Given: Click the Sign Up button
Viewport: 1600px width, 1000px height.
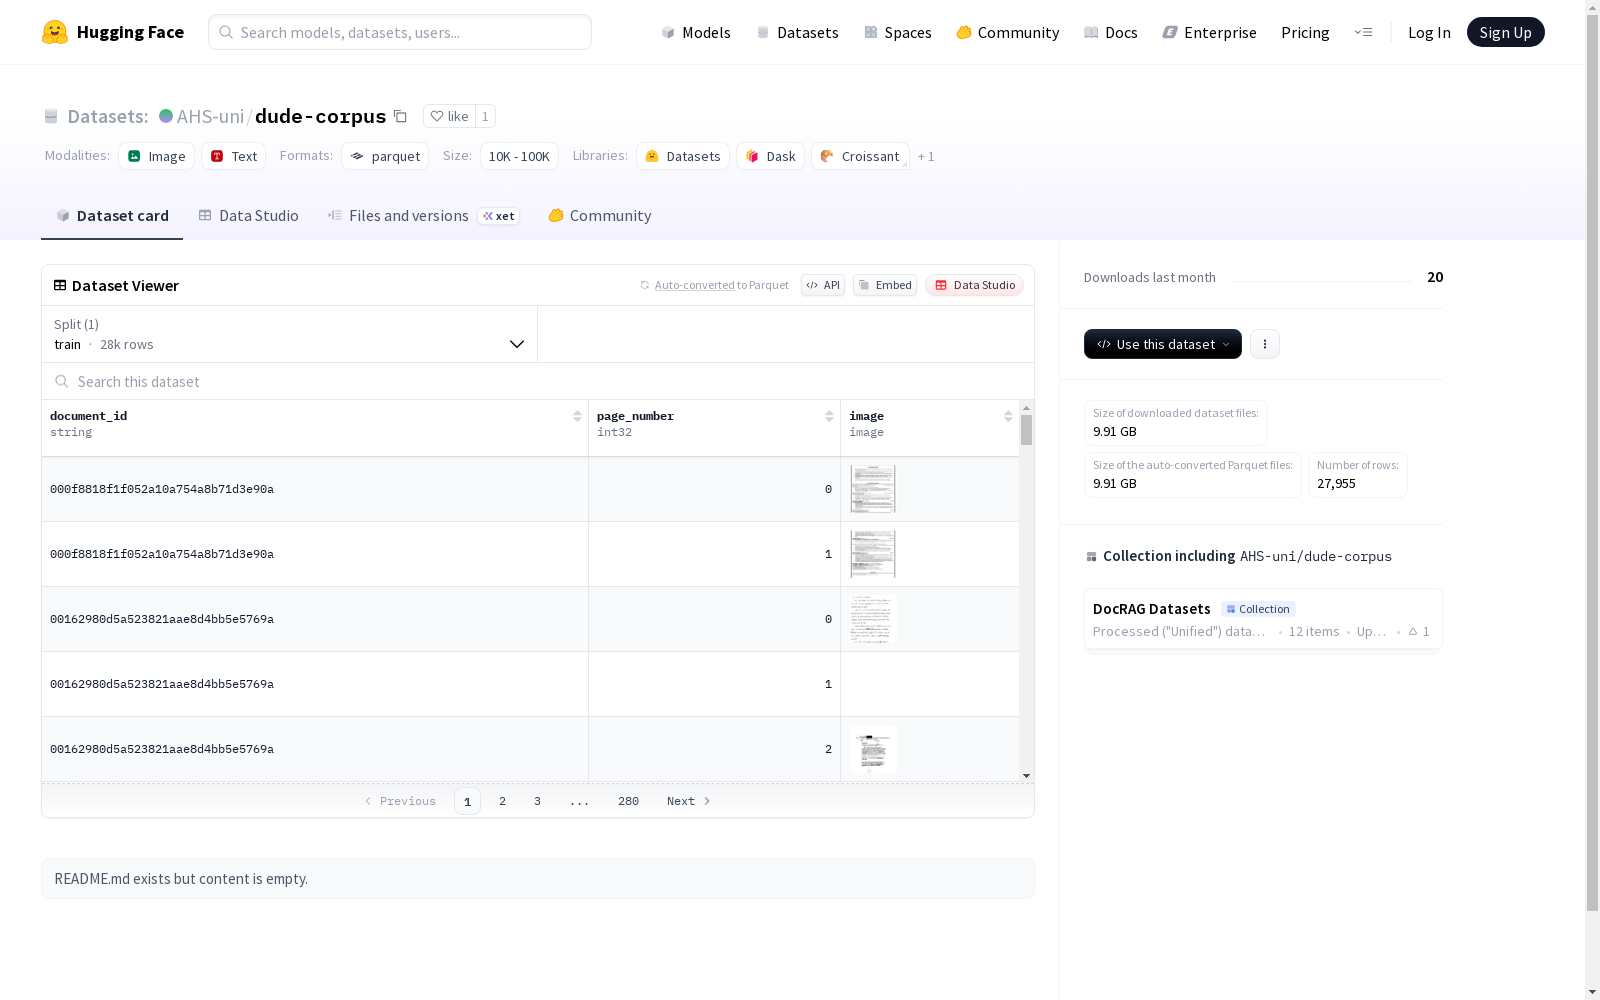Looking at the screenshot, I should [x=1505, y=32].
